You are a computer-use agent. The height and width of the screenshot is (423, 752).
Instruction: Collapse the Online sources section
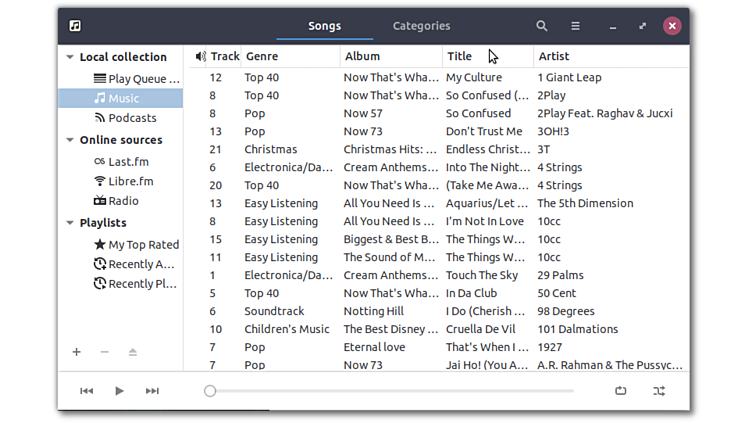pos(69,140)
